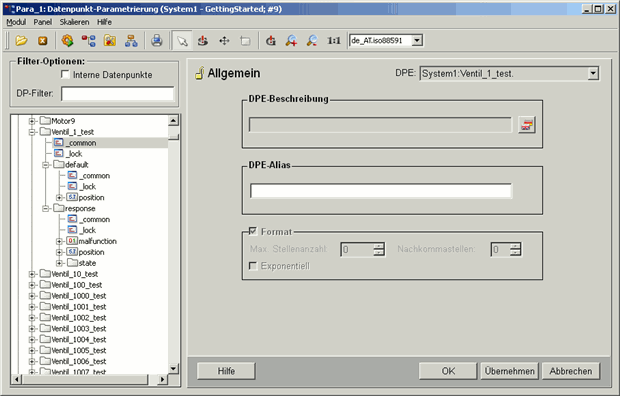Select the Ventil_1006_test tree row

[79, 362]
